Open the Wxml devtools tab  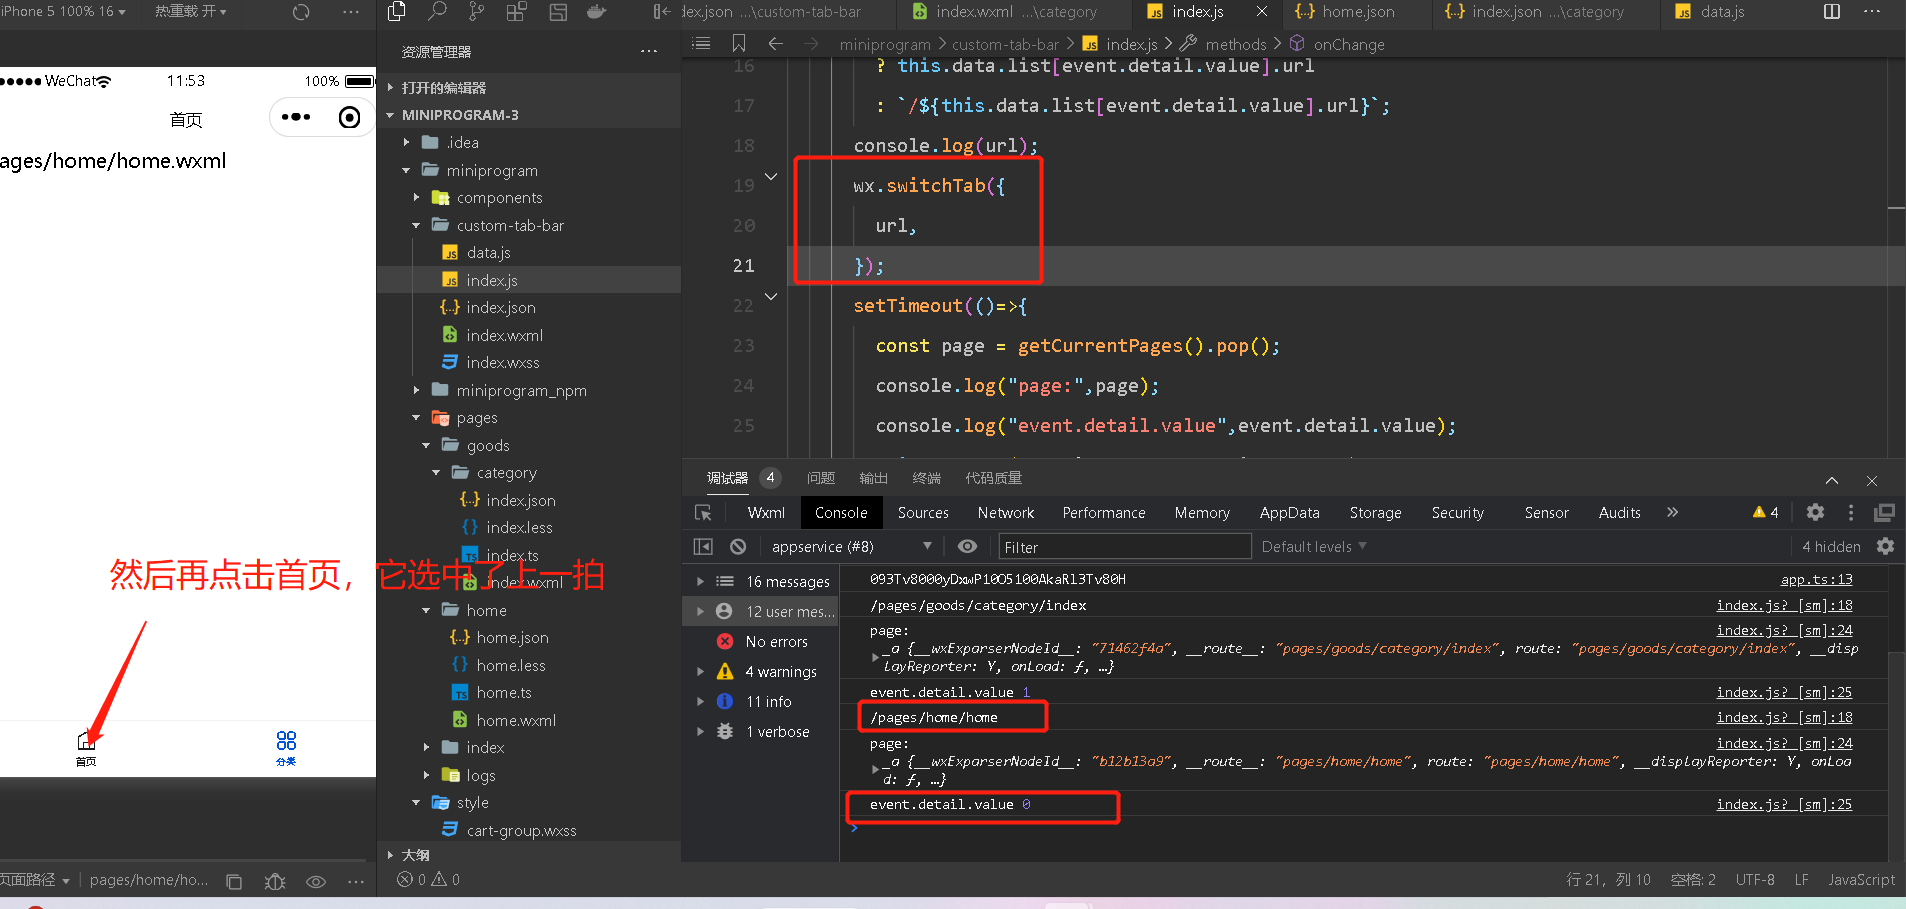766,512
